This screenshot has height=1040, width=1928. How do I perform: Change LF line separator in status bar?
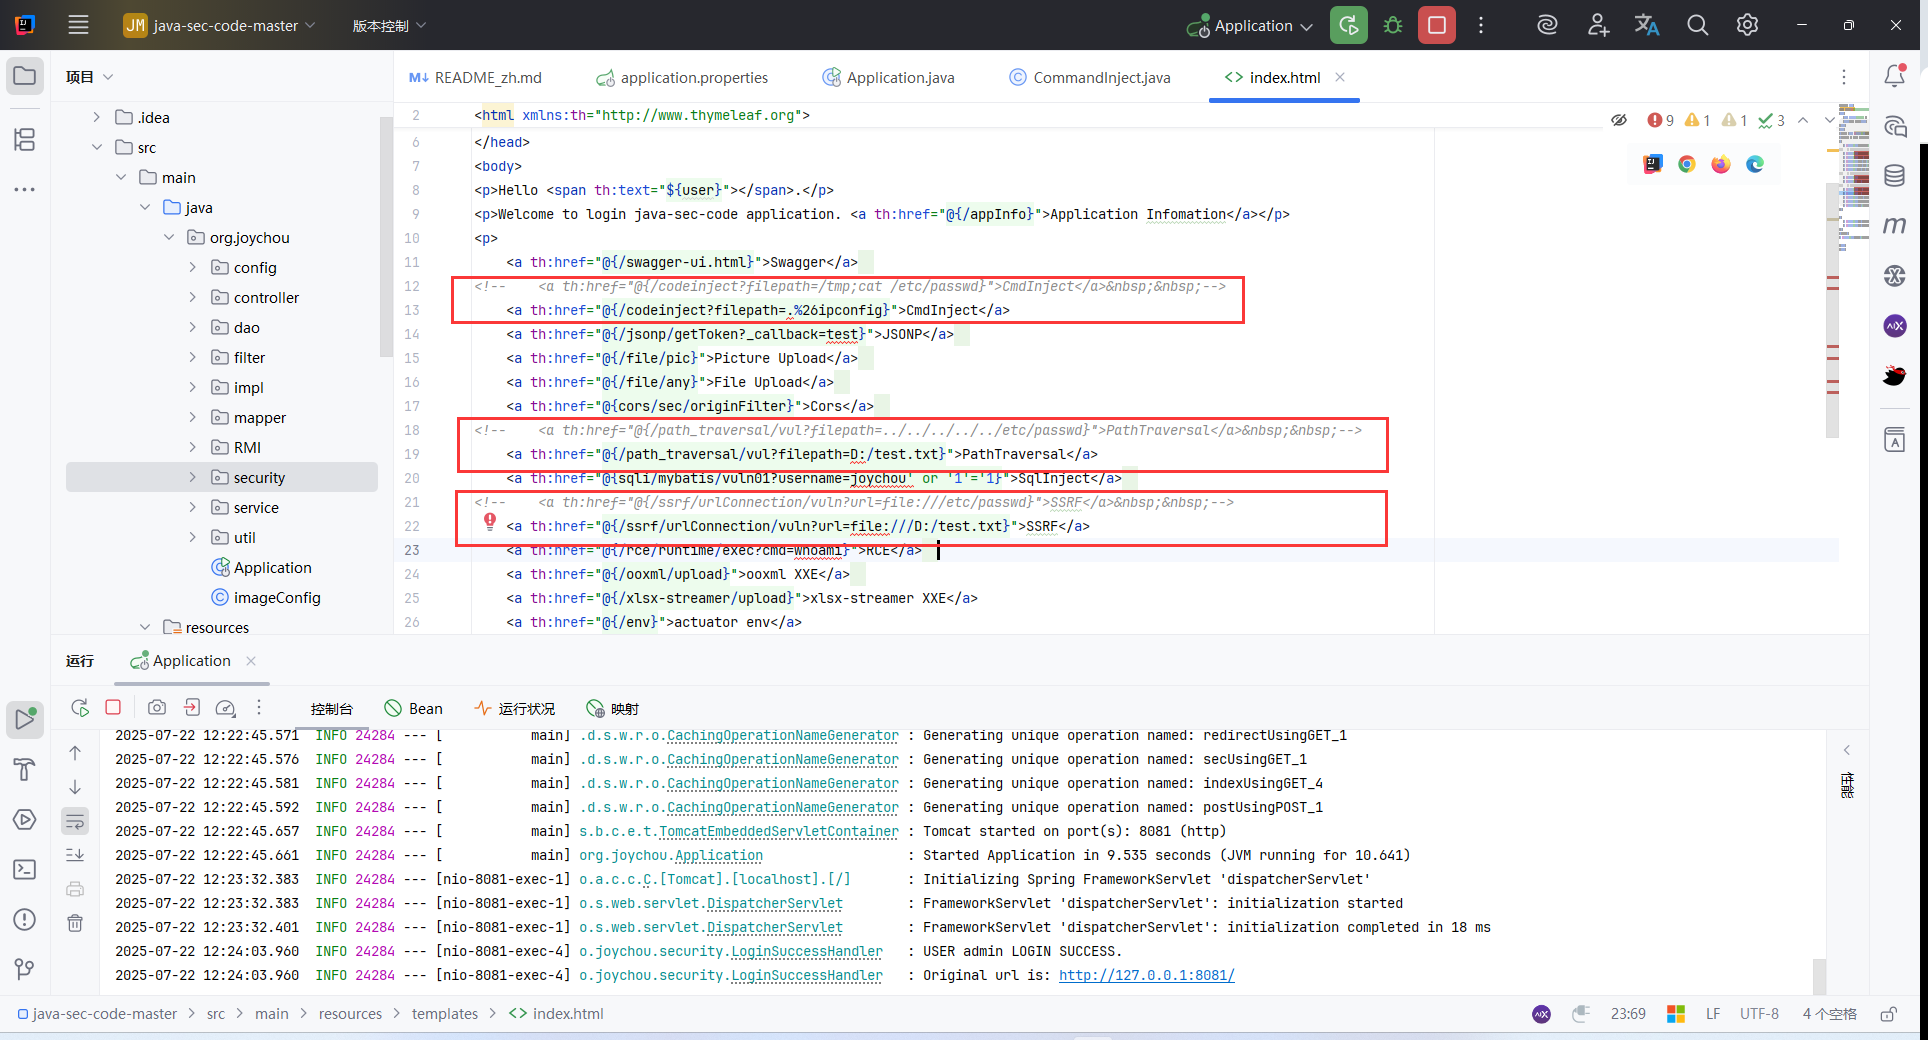pyautogui.click(x=1713, y=1014)
